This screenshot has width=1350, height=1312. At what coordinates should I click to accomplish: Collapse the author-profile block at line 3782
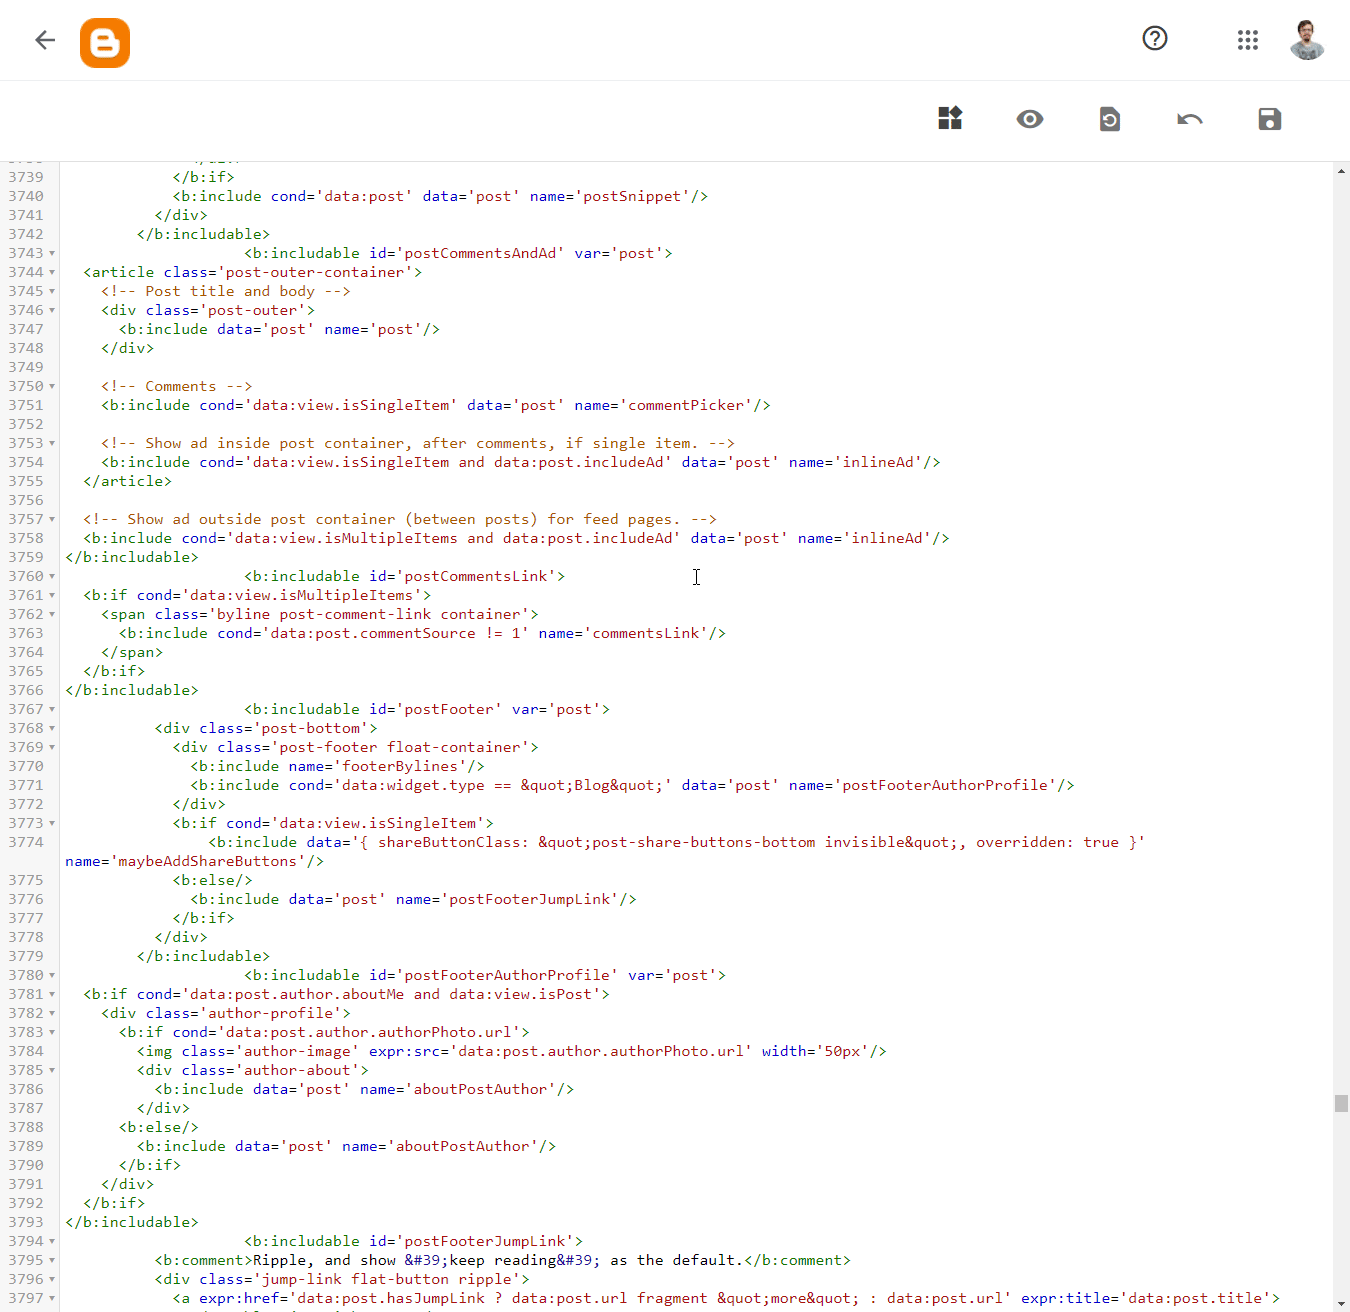click(53, 1013)
